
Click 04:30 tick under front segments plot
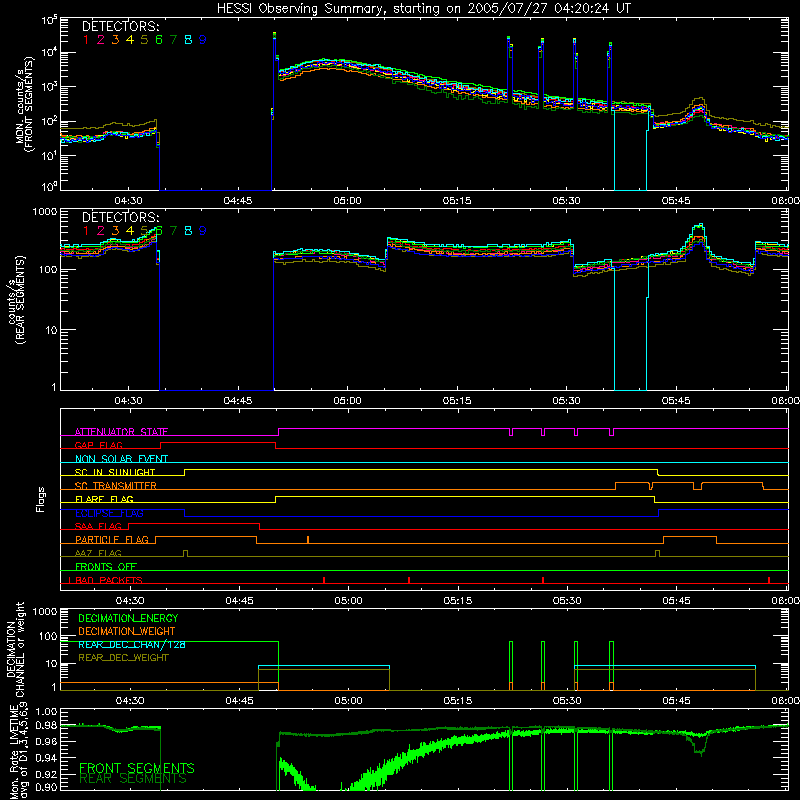(128, 201)
